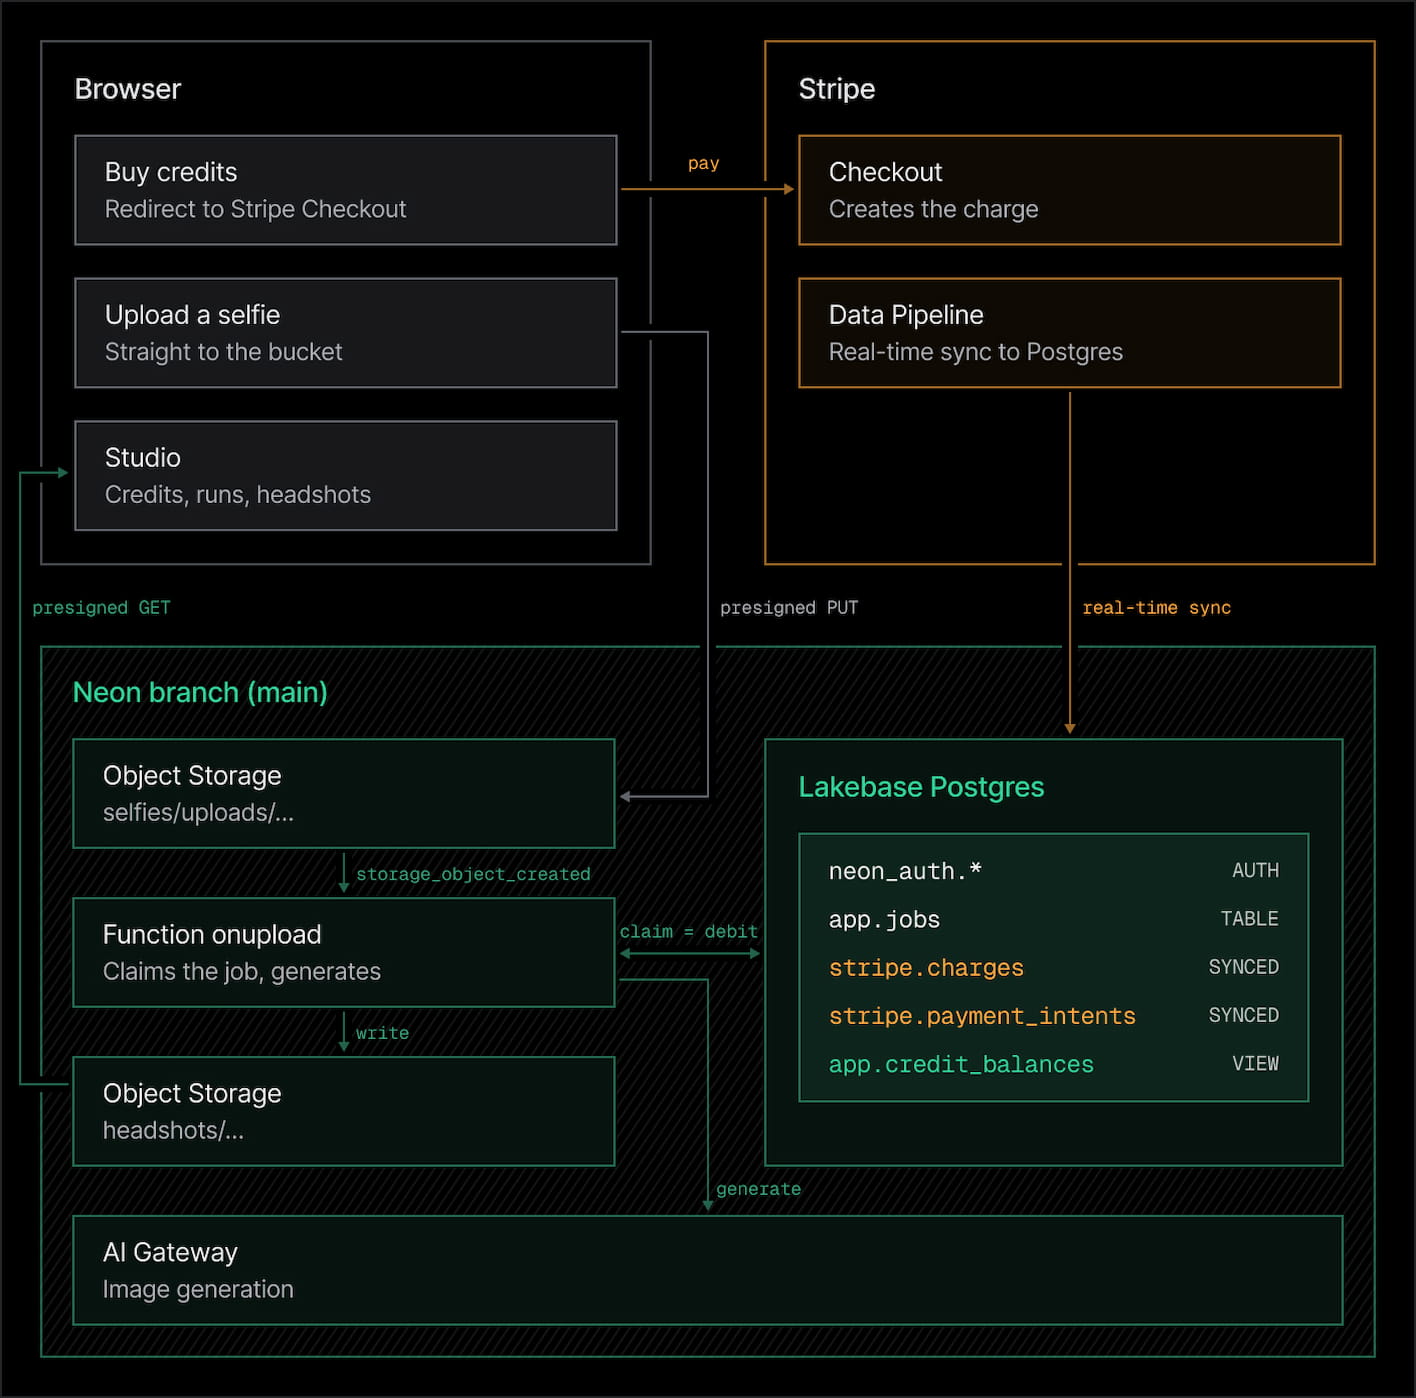This screenshot has width=1416, height=1398.
Task: Click the "presigned PUT" label
Action: [789, 607]
